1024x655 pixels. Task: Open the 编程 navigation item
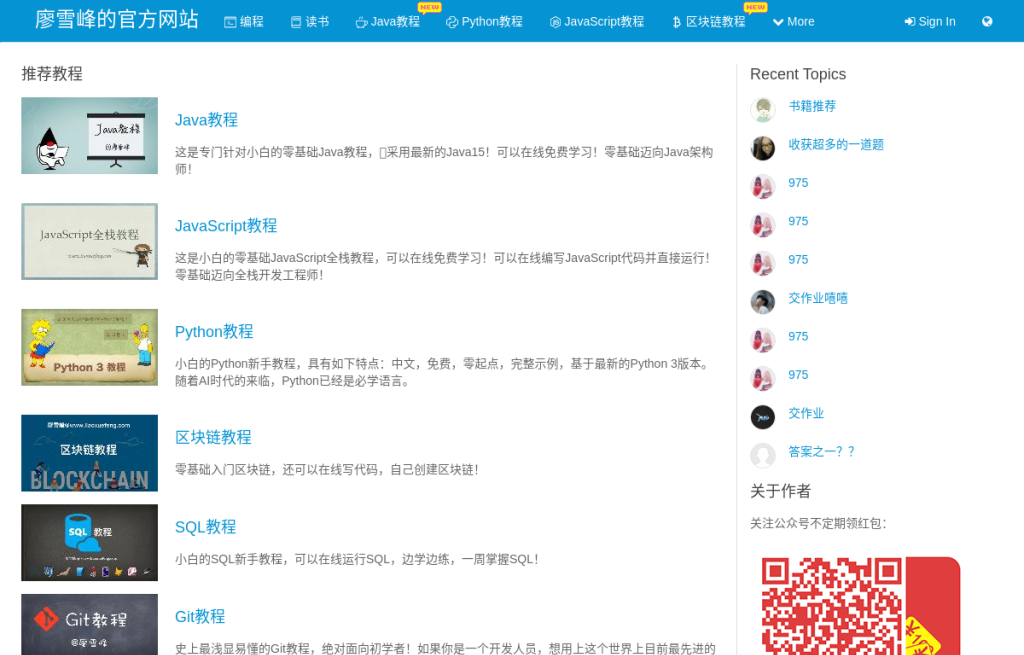point(244,21)
